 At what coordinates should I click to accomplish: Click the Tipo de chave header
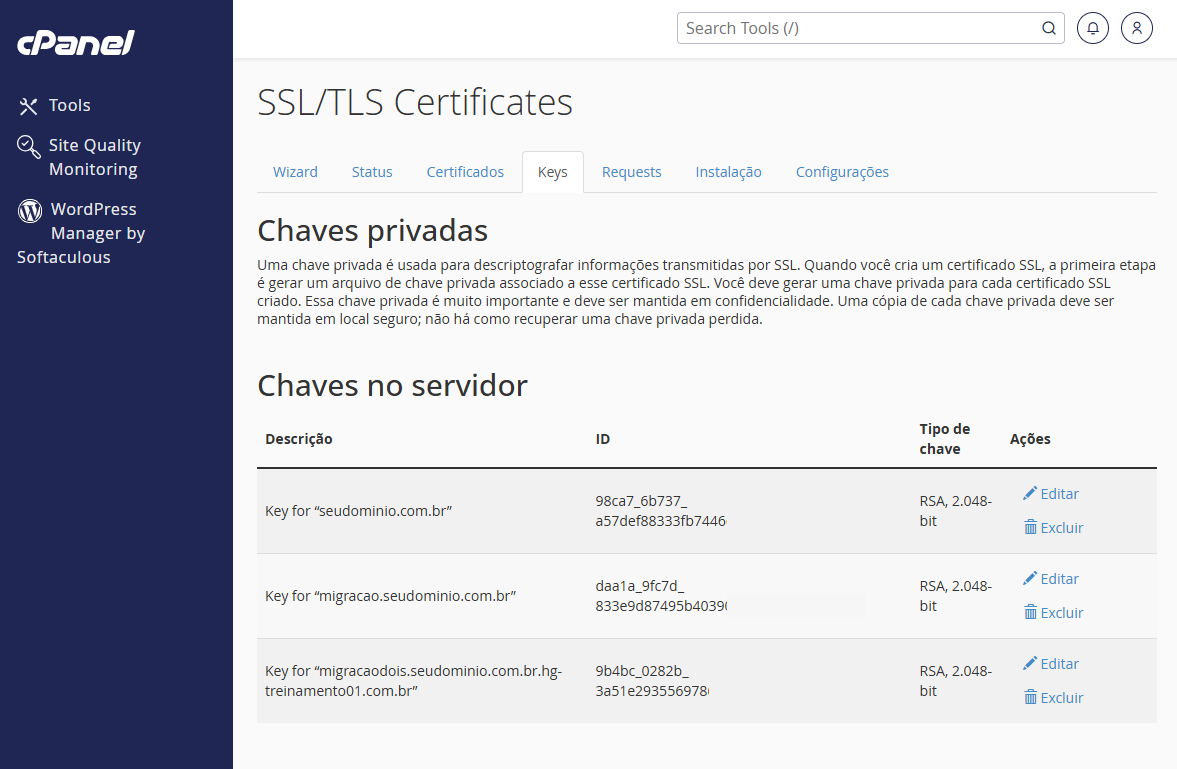(x=944, y=439)
